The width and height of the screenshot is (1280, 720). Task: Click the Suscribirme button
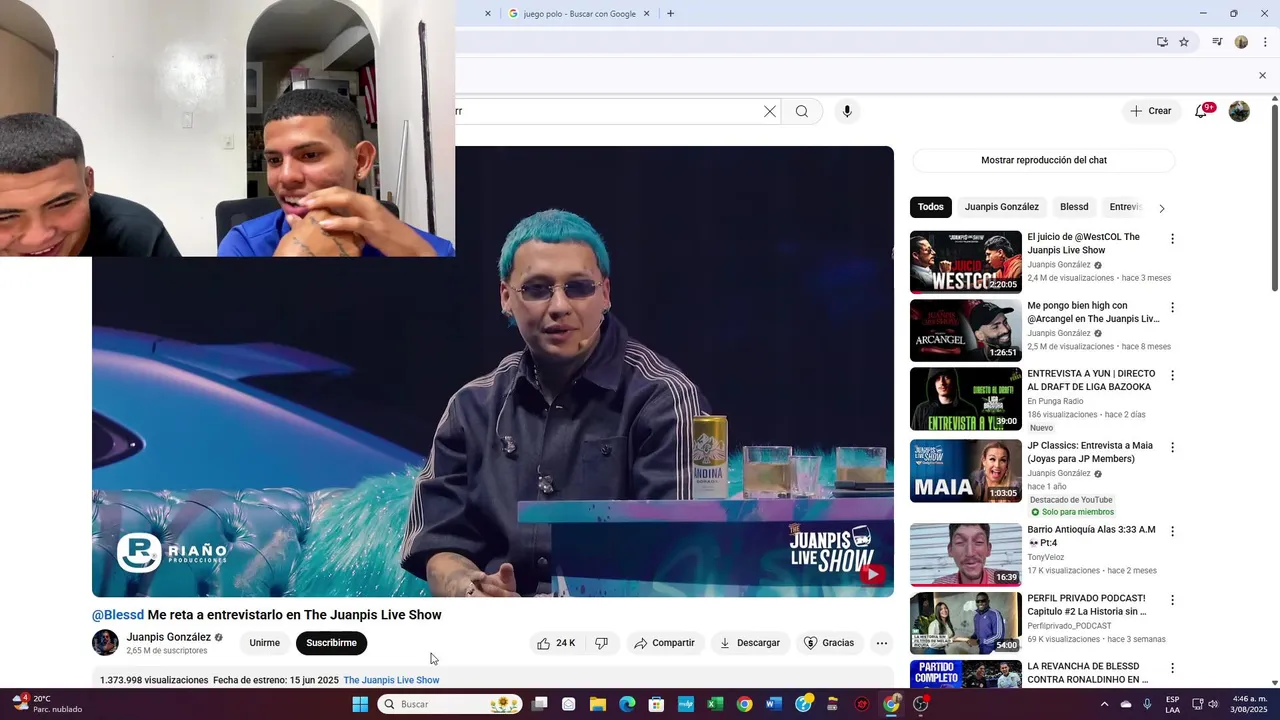pyautogui.click(x=331, y=643)
